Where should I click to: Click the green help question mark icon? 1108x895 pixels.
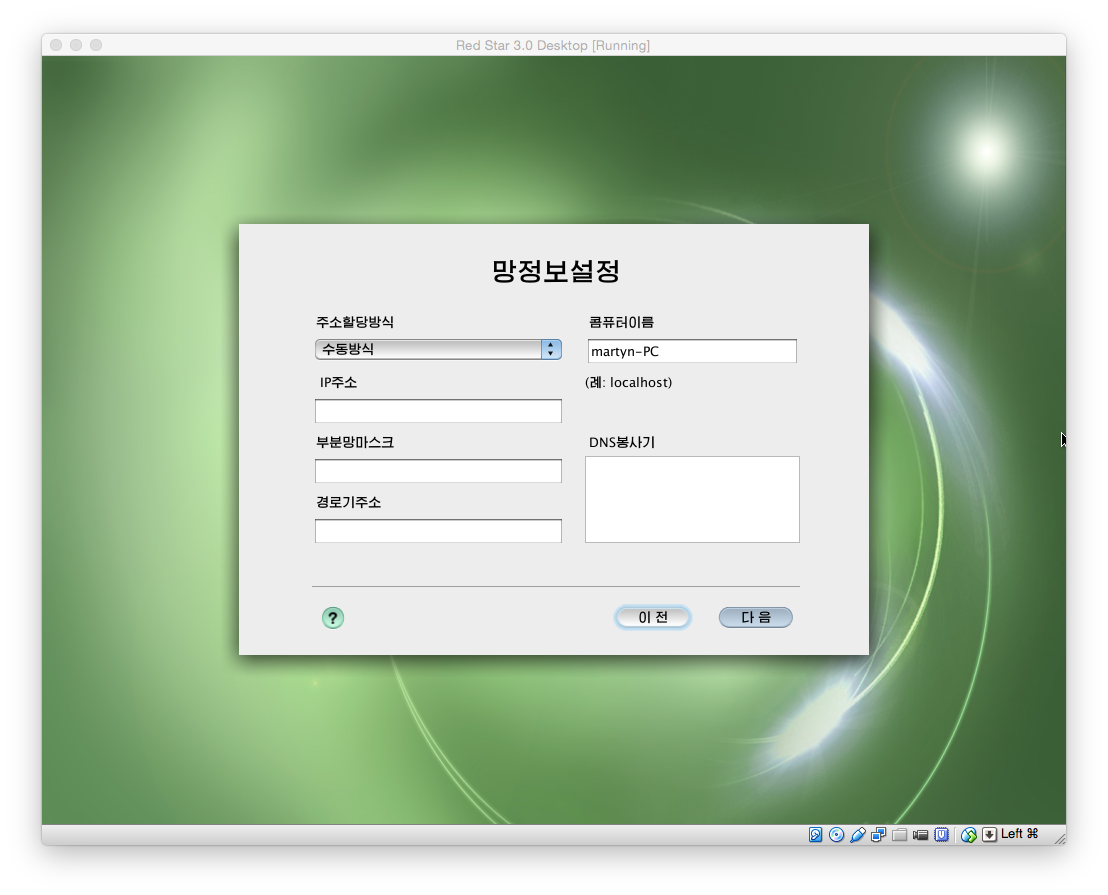pos(333,618)
